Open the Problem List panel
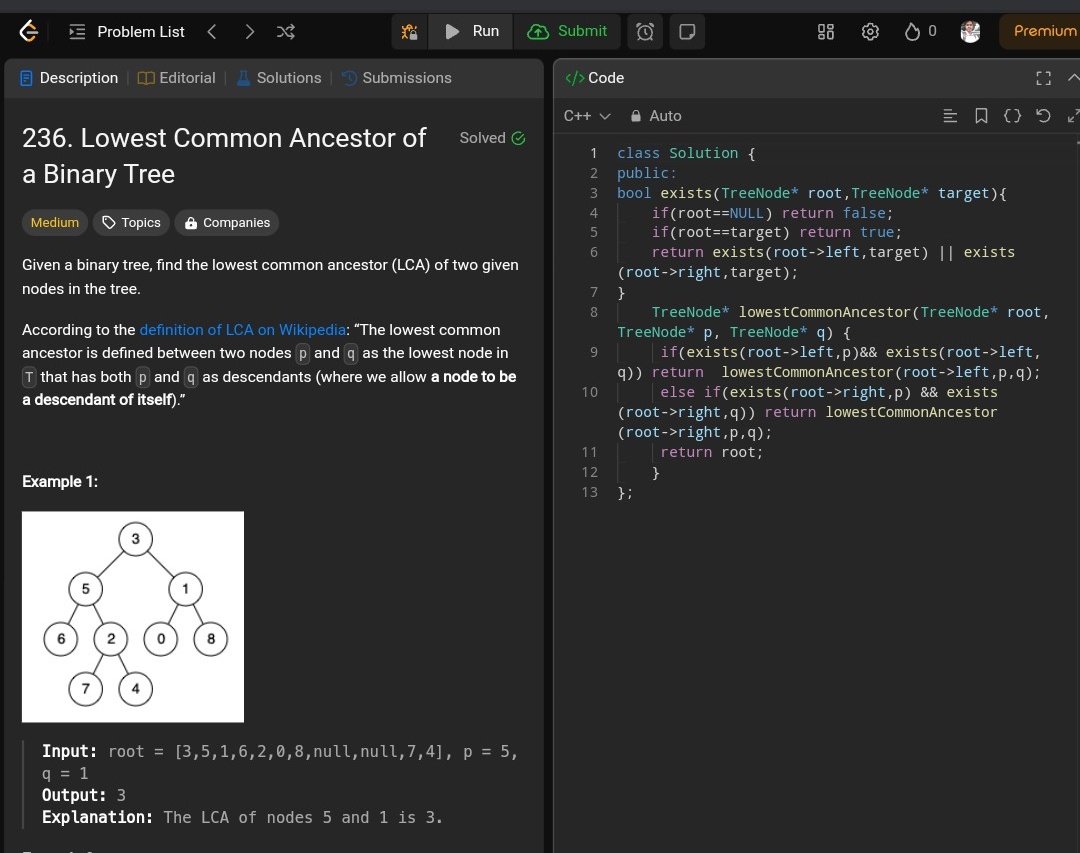1080x853 pixels. coord(127,32)
